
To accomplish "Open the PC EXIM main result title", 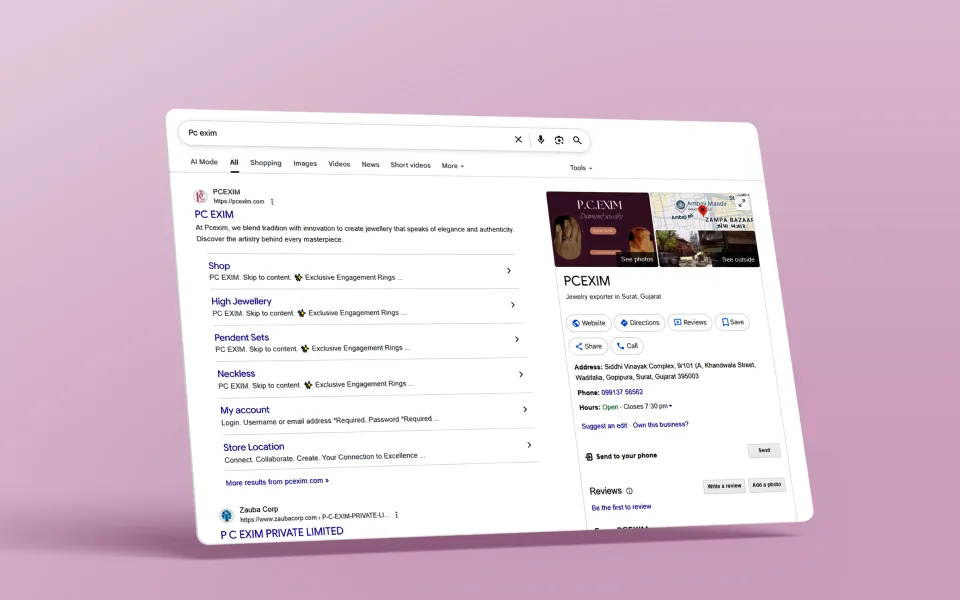I will click(x=214, y=214).
